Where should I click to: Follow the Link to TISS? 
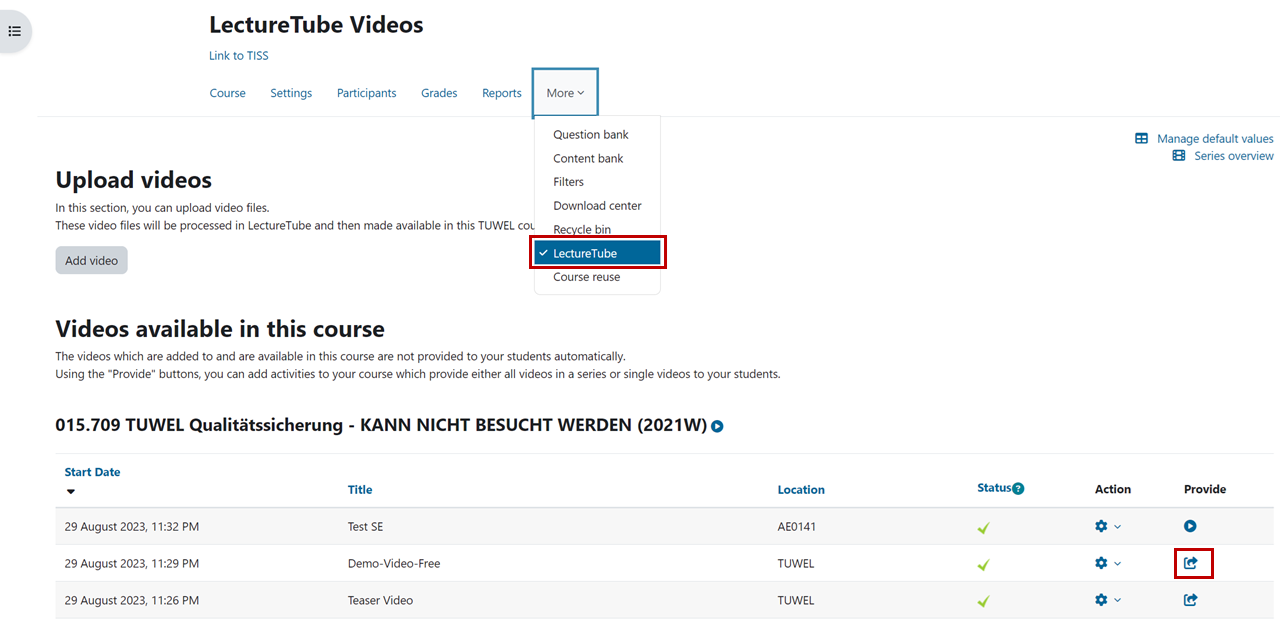click(x=239, y=56)
